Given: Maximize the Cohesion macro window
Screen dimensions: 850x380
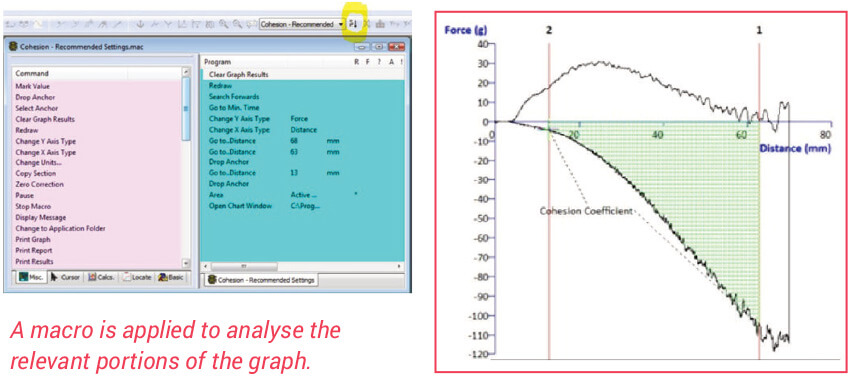Looking at the screenshot, I should [379, 47].
